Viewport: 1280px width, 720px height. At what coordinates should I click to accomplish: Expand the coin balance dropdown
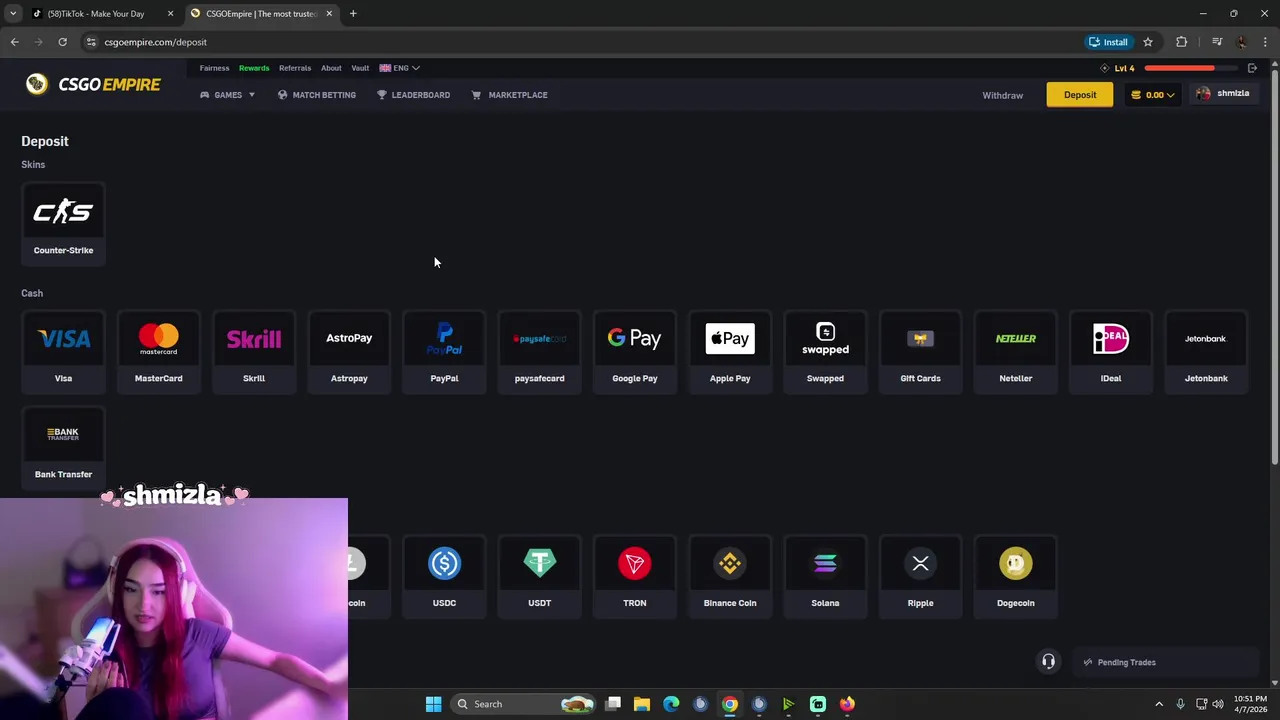tap(1153, 95)
